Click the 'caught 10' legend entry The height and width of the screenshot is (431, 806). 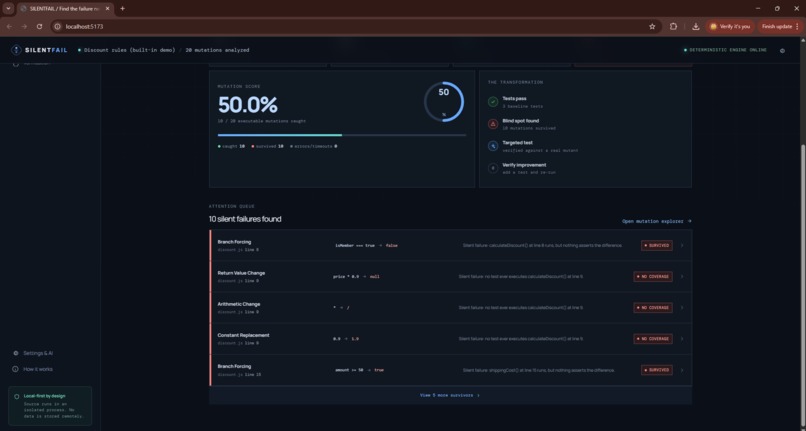[x=231, y=147]
